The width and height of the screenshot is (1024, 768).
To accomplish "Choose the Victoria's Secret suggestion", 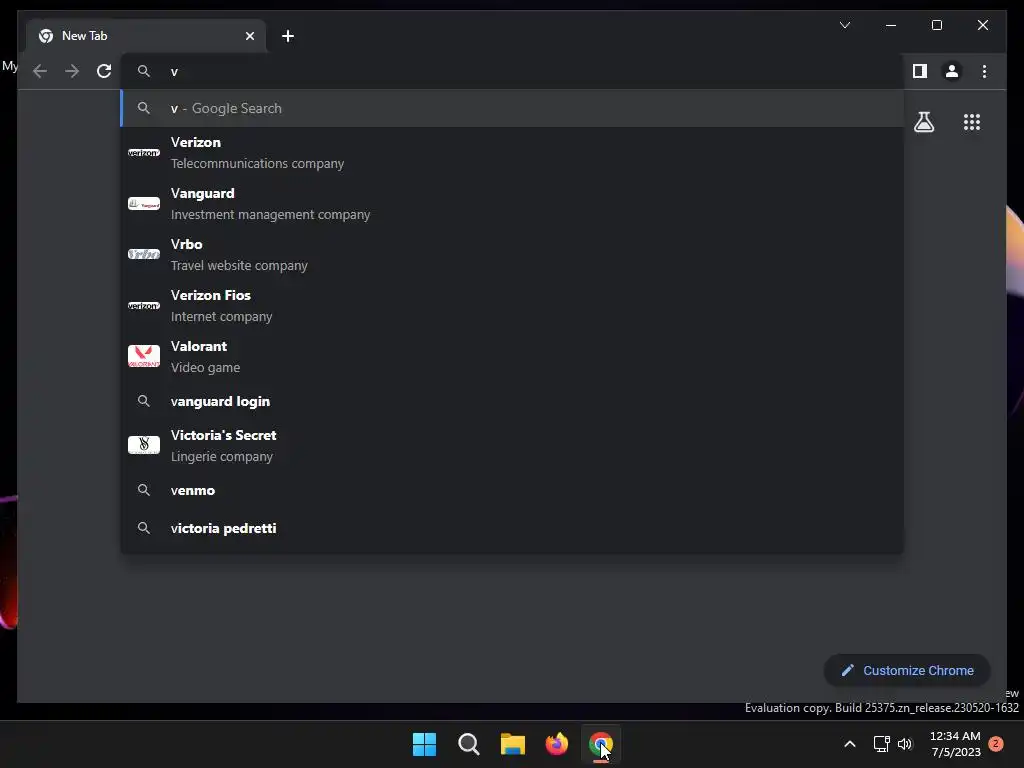I will click(513, 445).
